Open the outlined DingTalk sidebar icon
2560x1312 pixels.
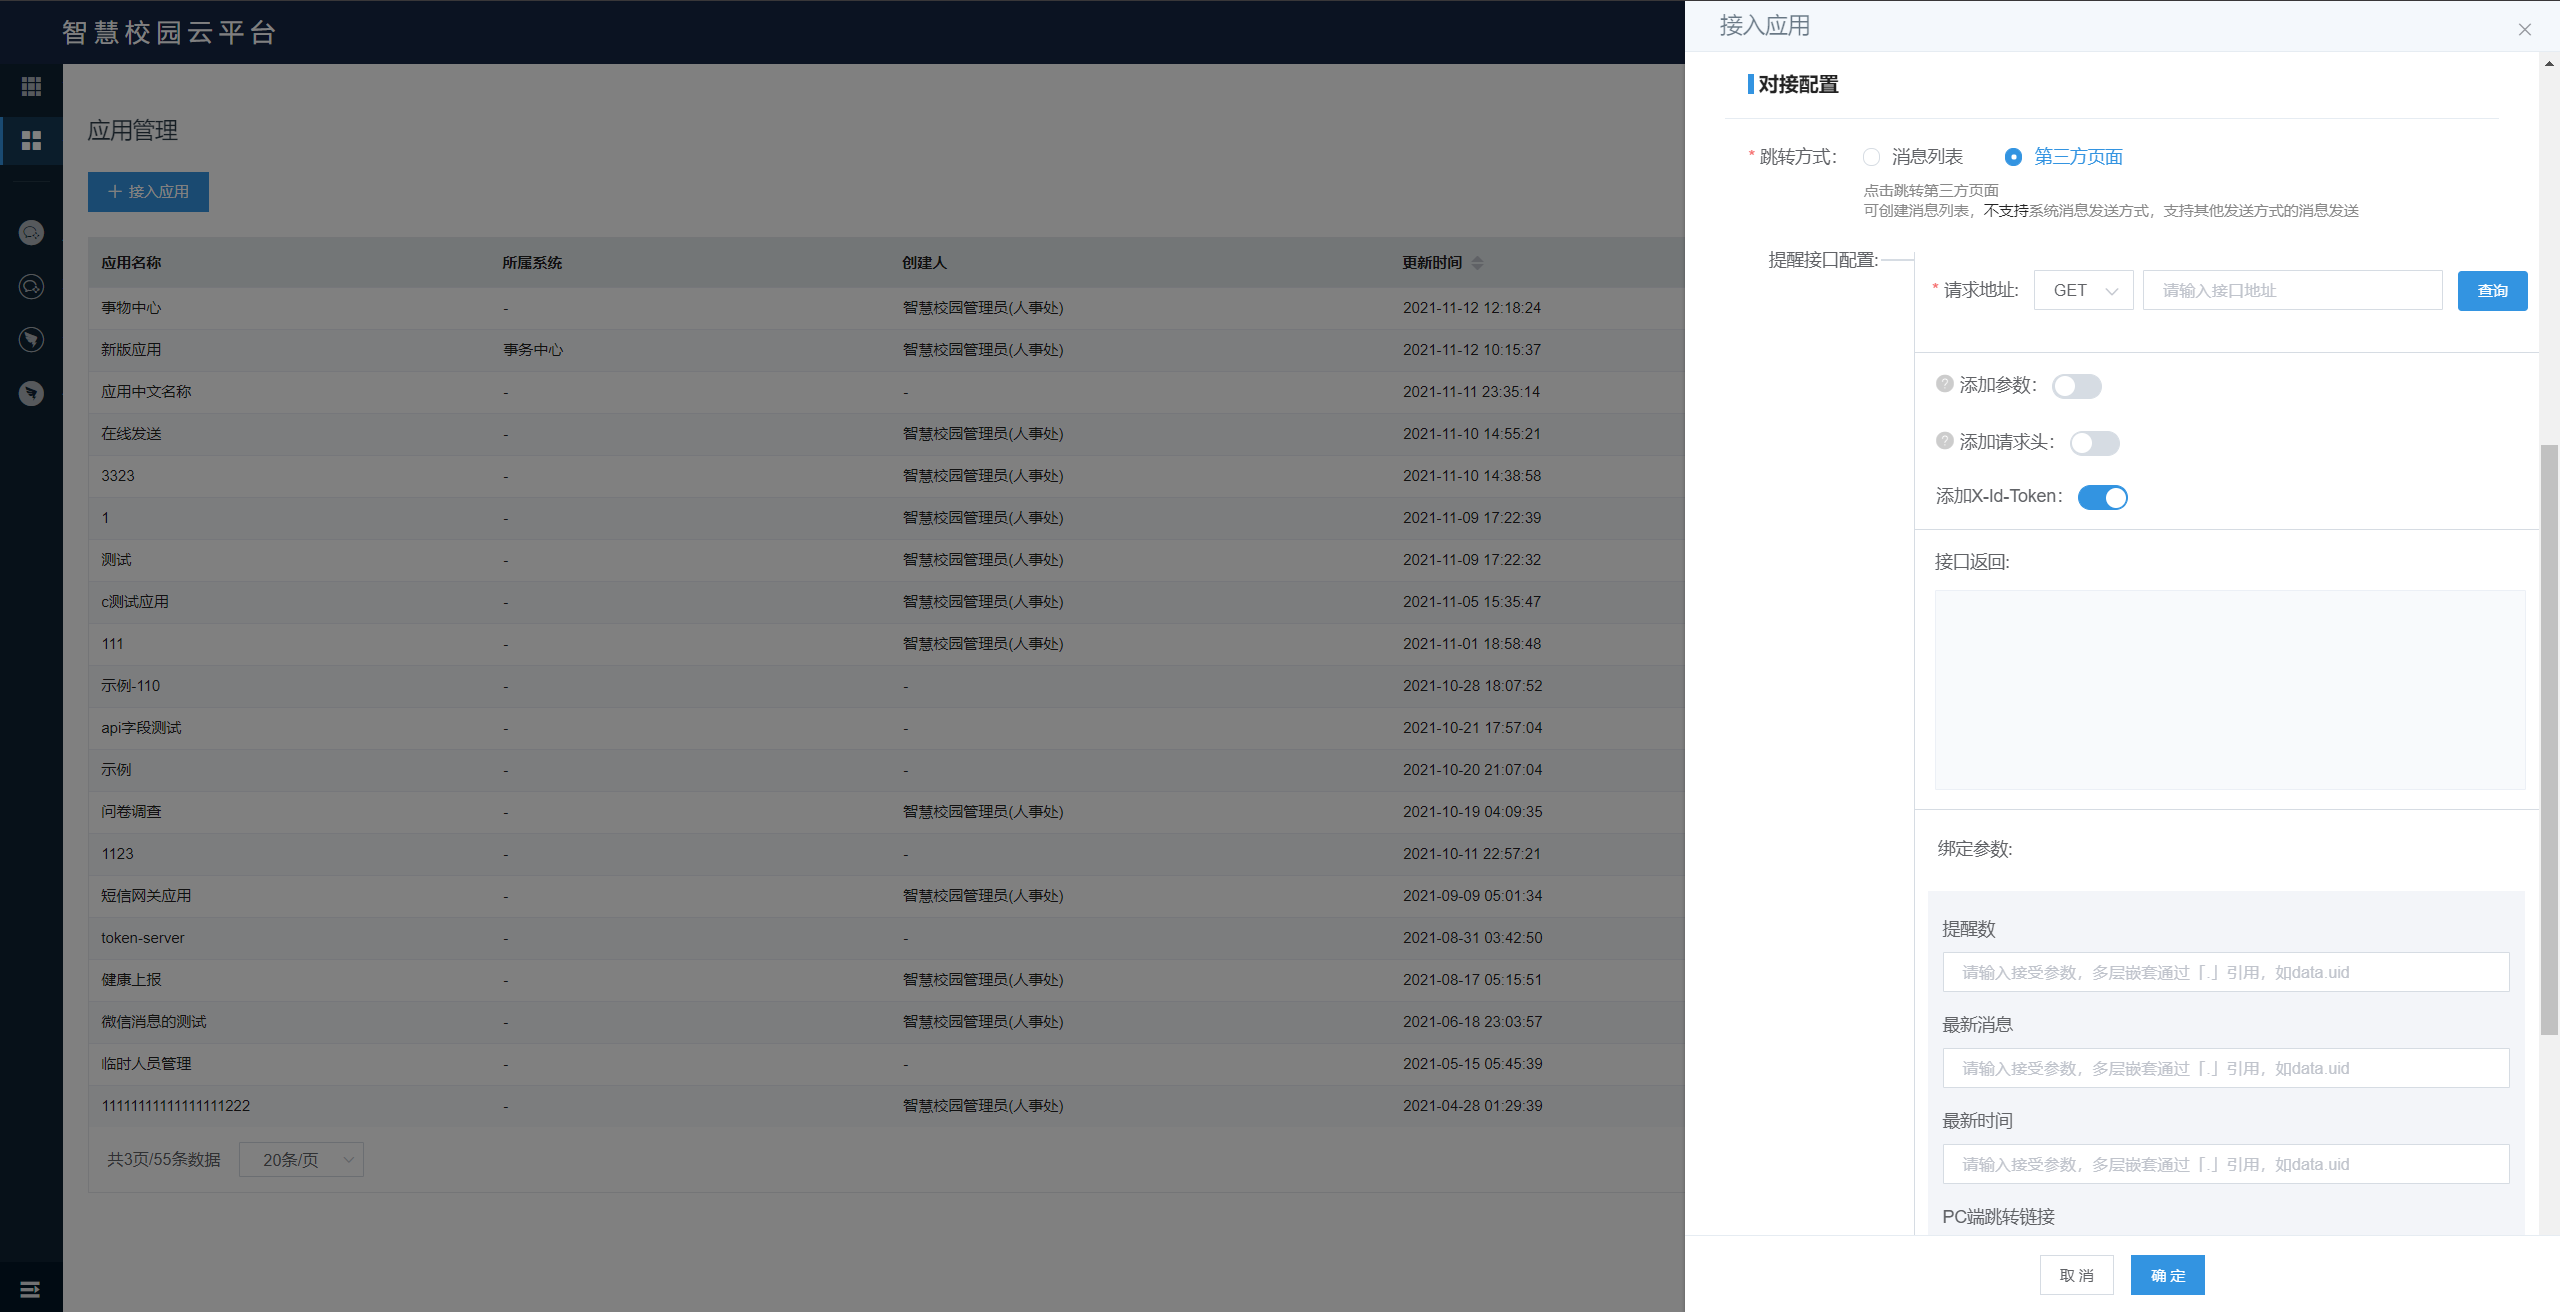31,340
